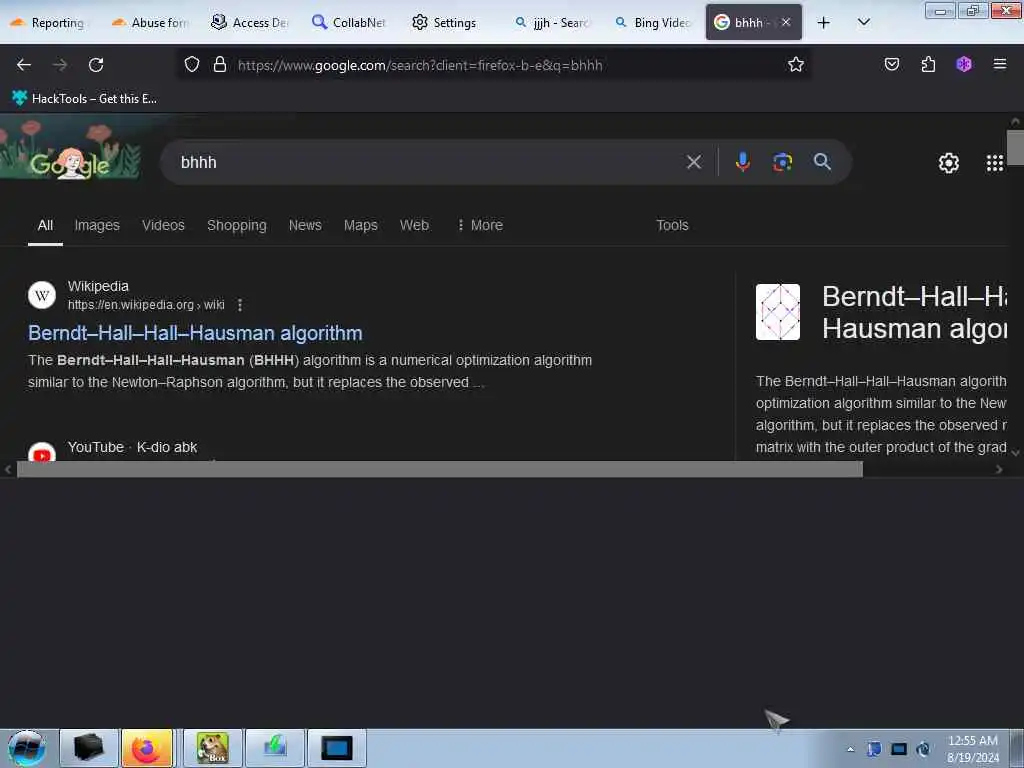The image size is (1024, 768).
Task: Open a new browser tab
Action: [824, 23]
